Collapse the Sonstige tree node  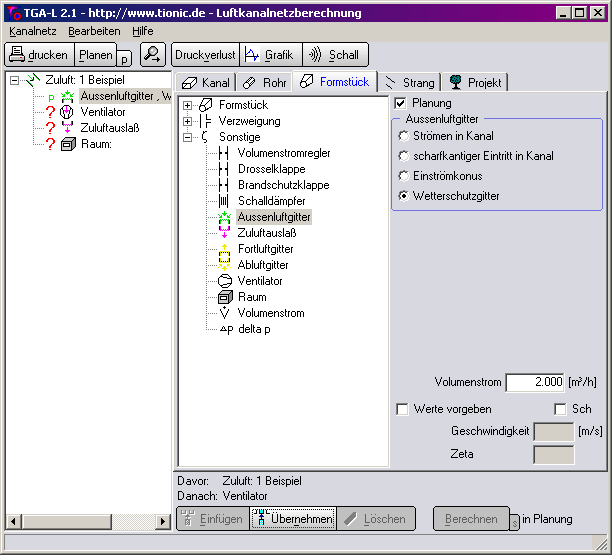[x=187, y=137]
